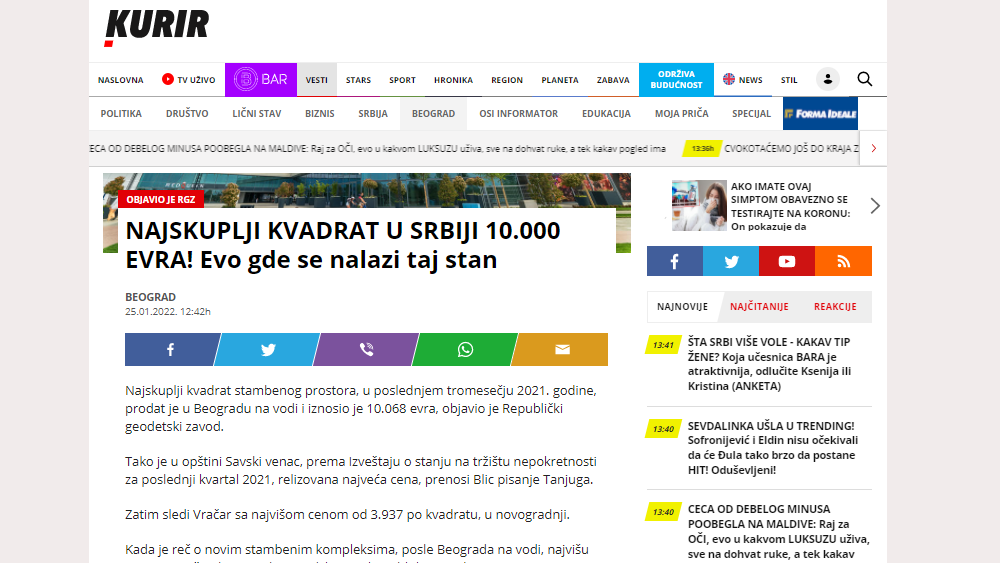
Task: Open the korona simptom promoted story
Action: tap(791, 207)
